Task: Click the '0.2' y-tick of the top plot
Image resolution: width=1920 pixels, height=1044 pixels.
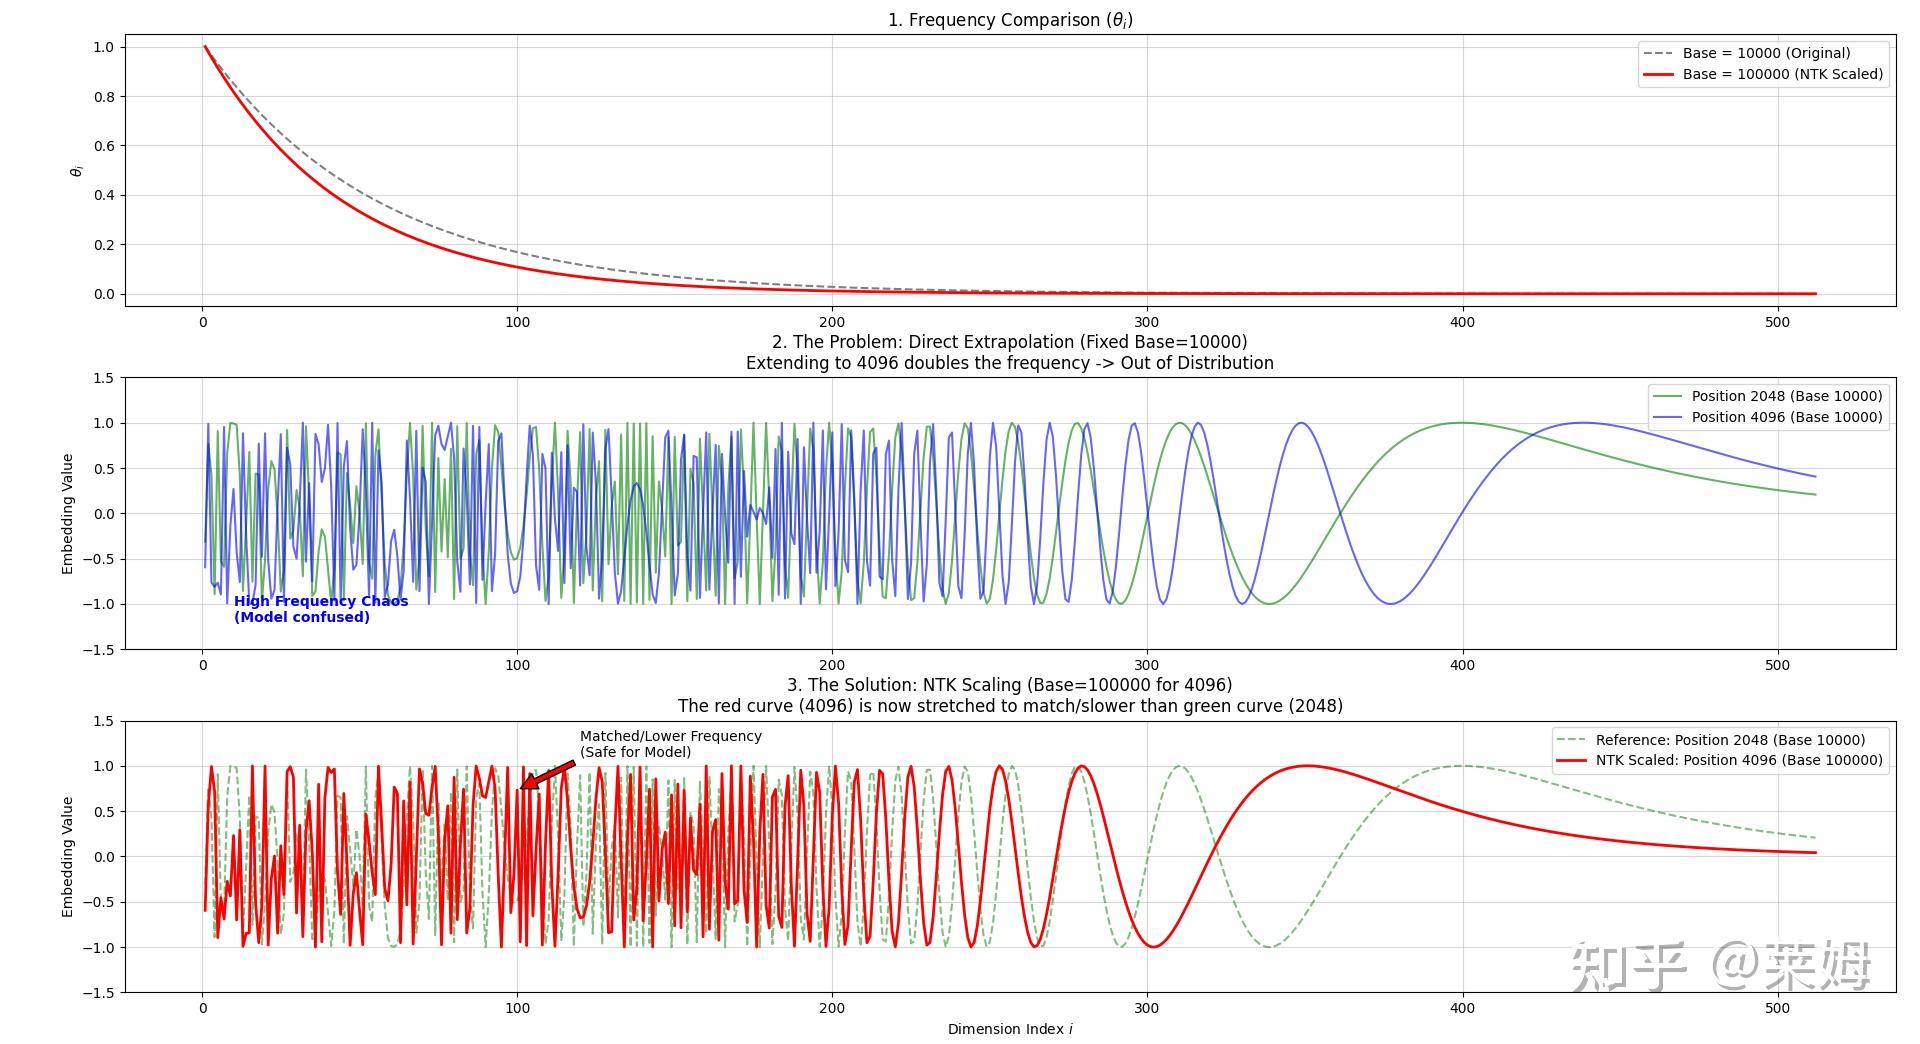Action: tap(103, 245)
